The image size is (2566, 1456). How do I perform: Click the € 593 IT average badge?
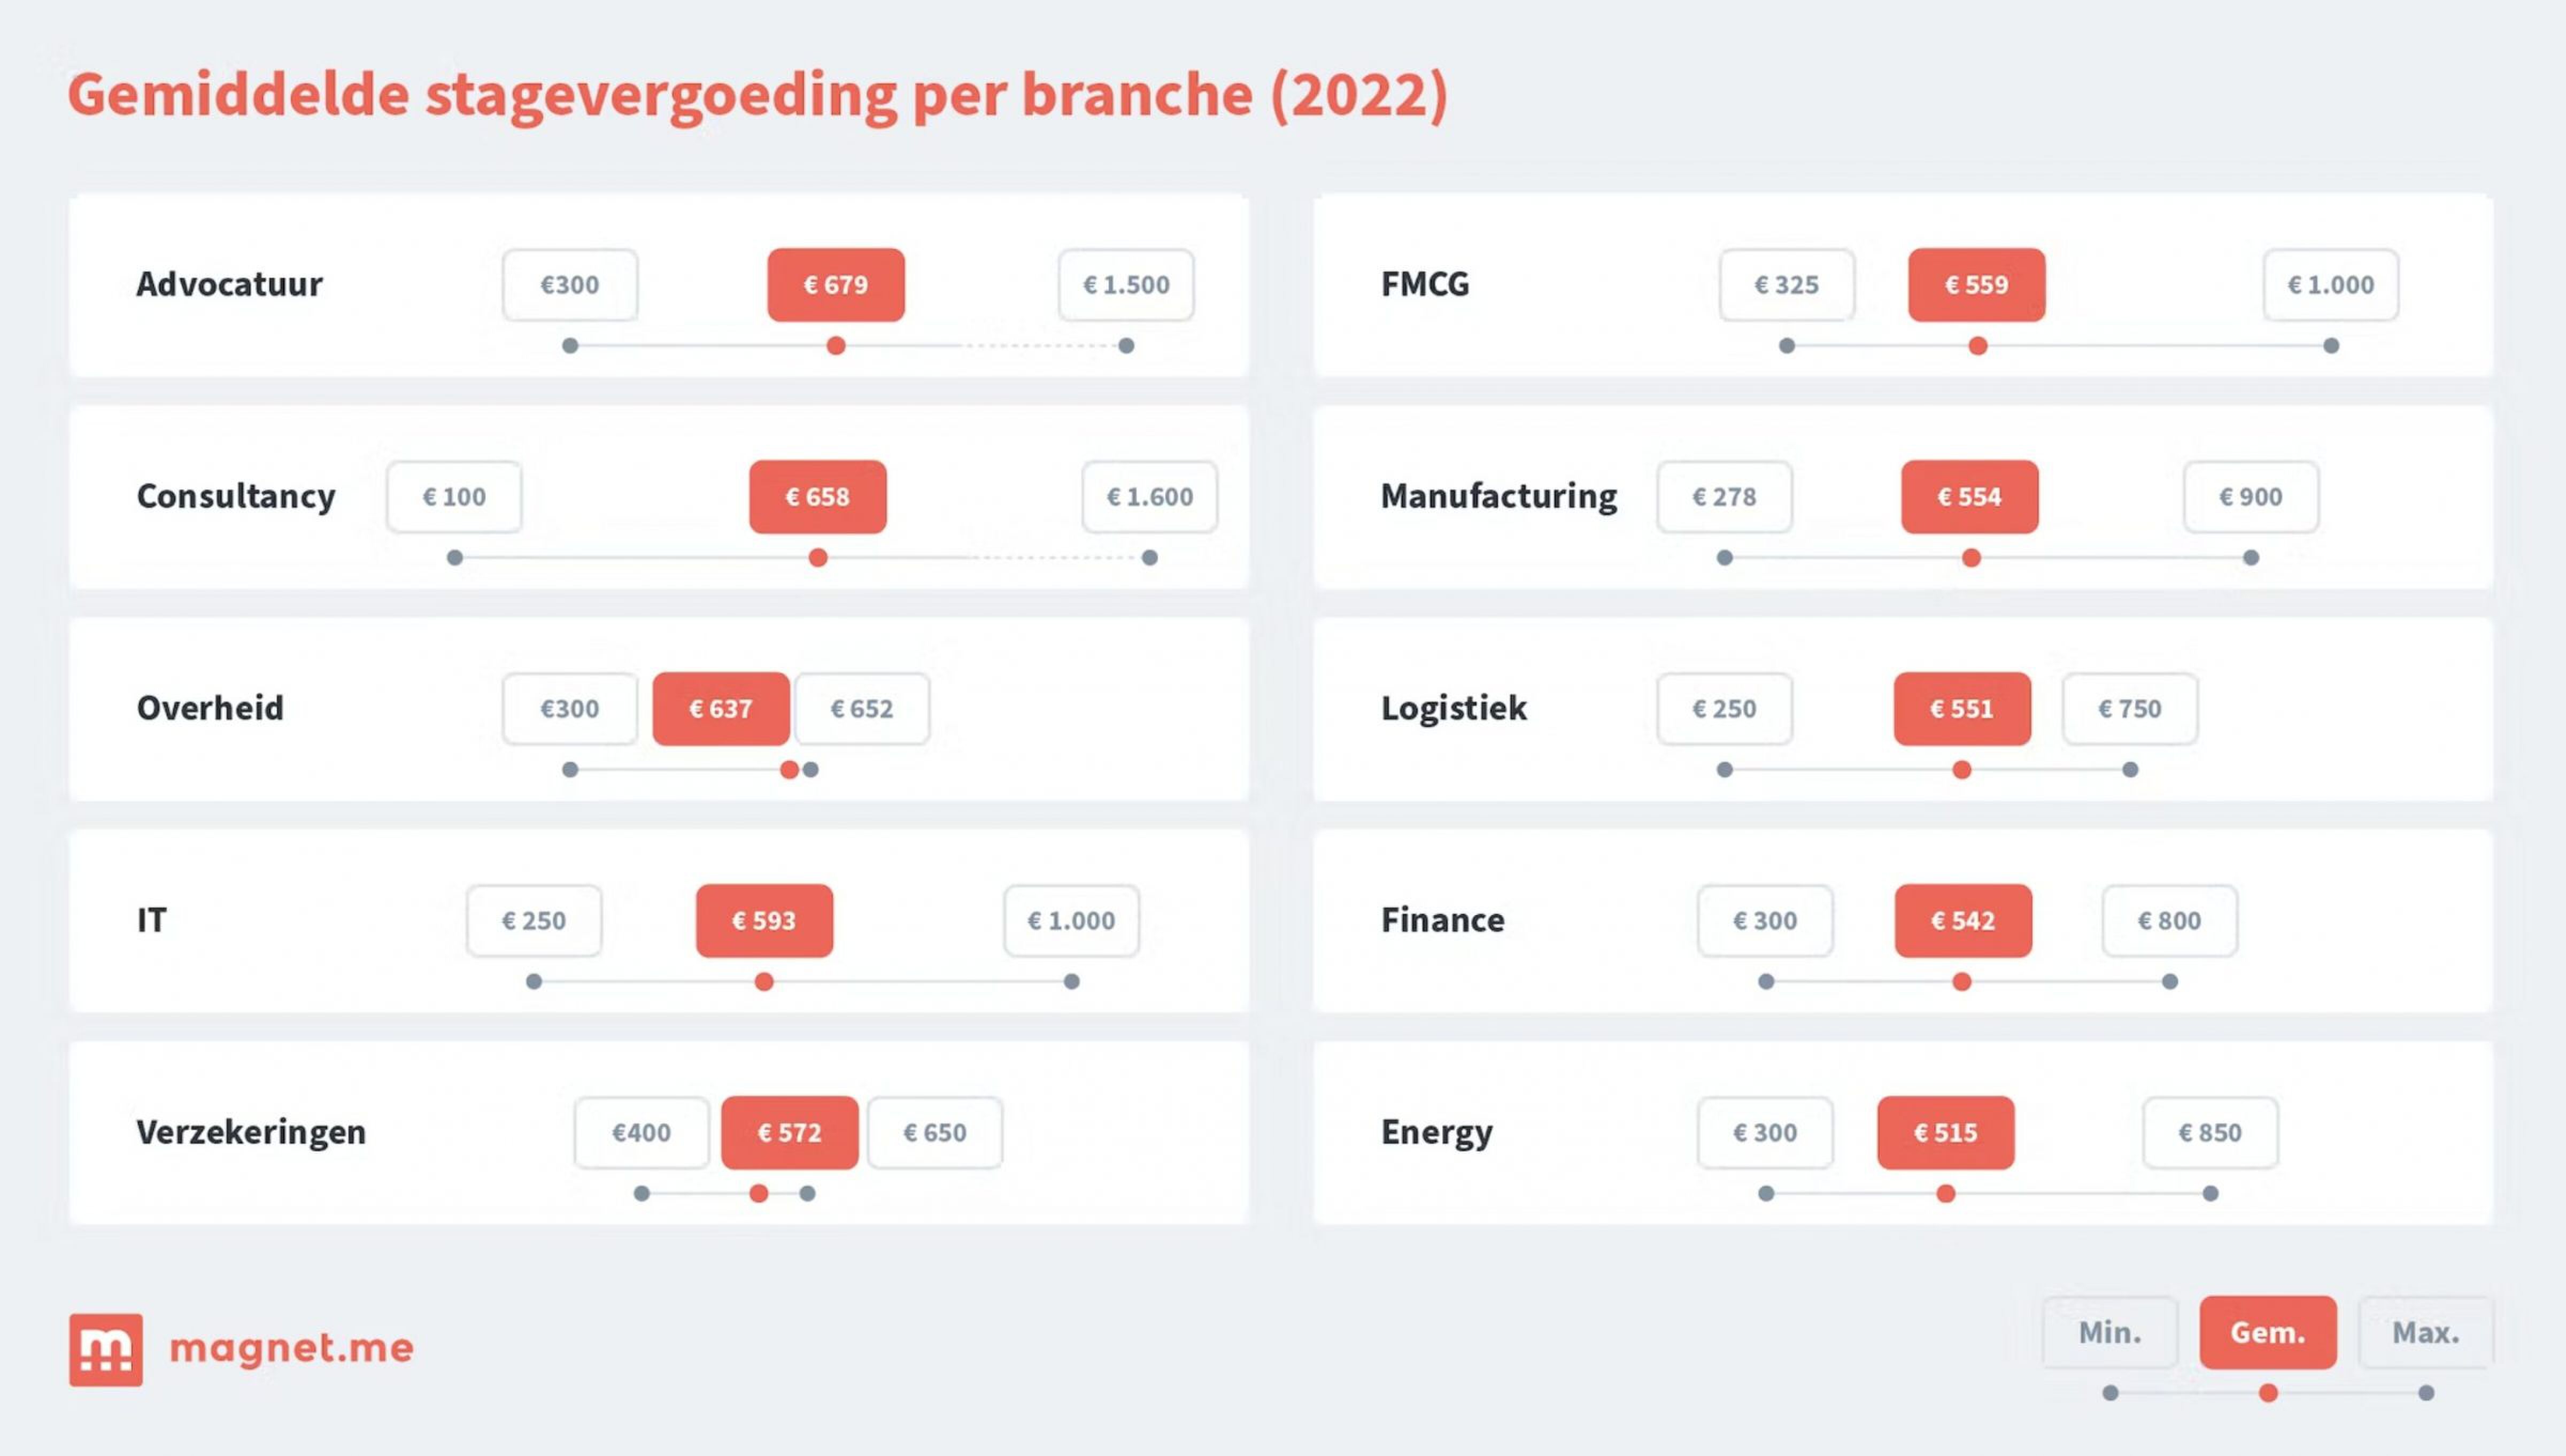click(765, 921)
